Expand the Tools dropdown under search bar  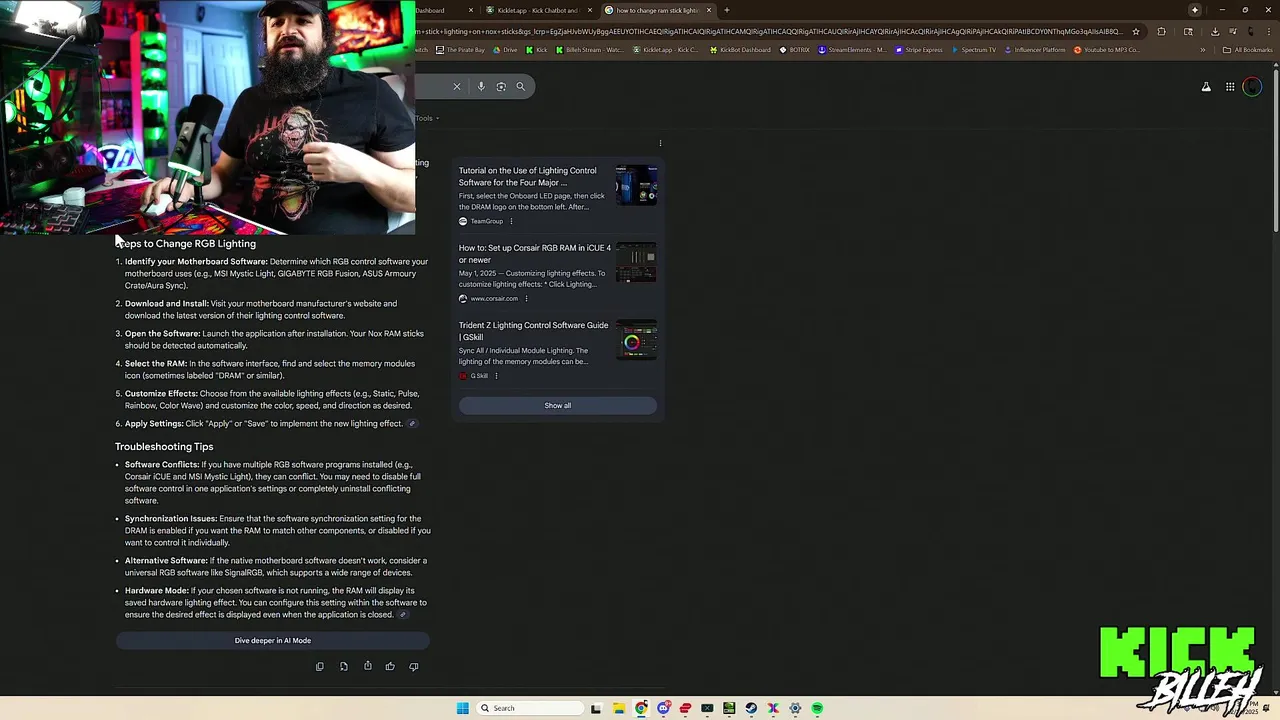(x=427, y=118)
